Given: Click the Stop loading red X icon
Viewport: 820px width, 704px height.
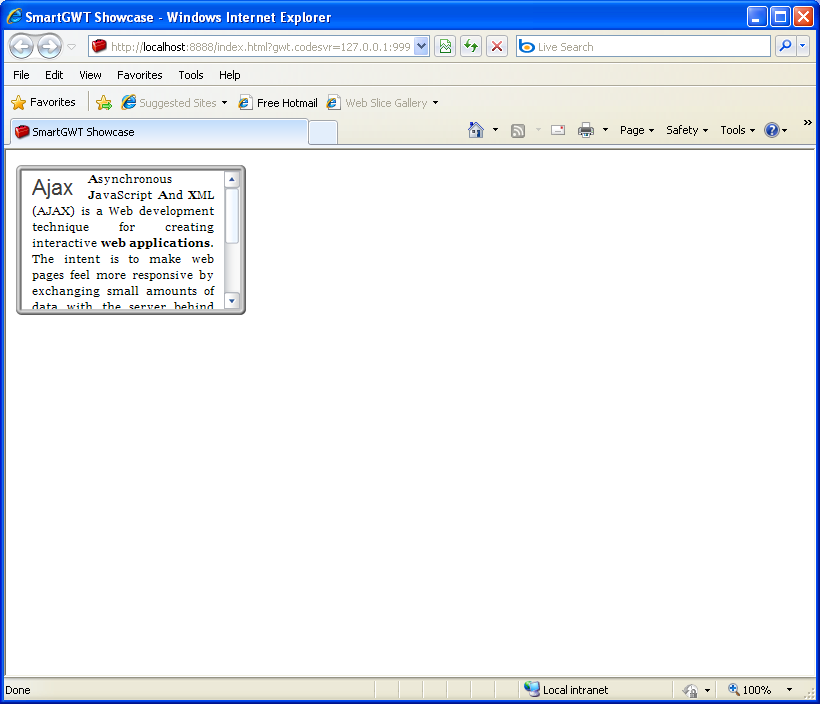Looking at the screenshot, I should tap(497, 46).
